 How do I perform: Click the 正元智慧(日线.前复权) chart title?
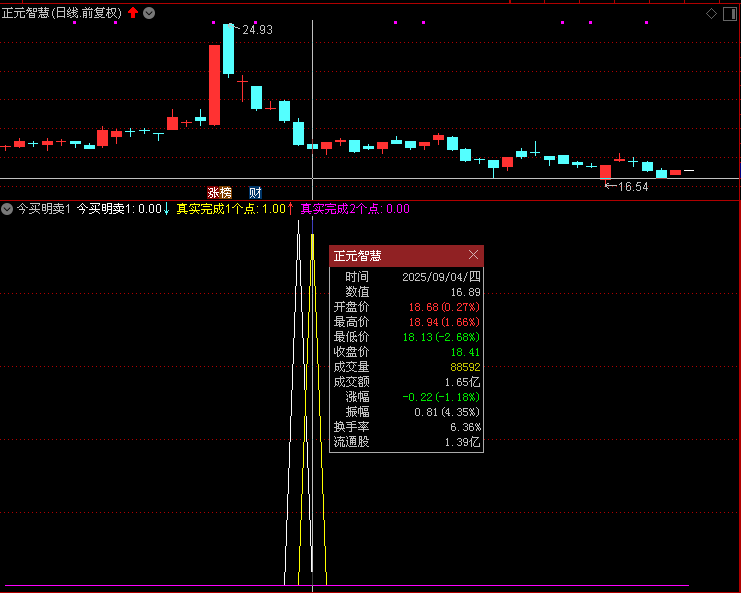point(61,13)
